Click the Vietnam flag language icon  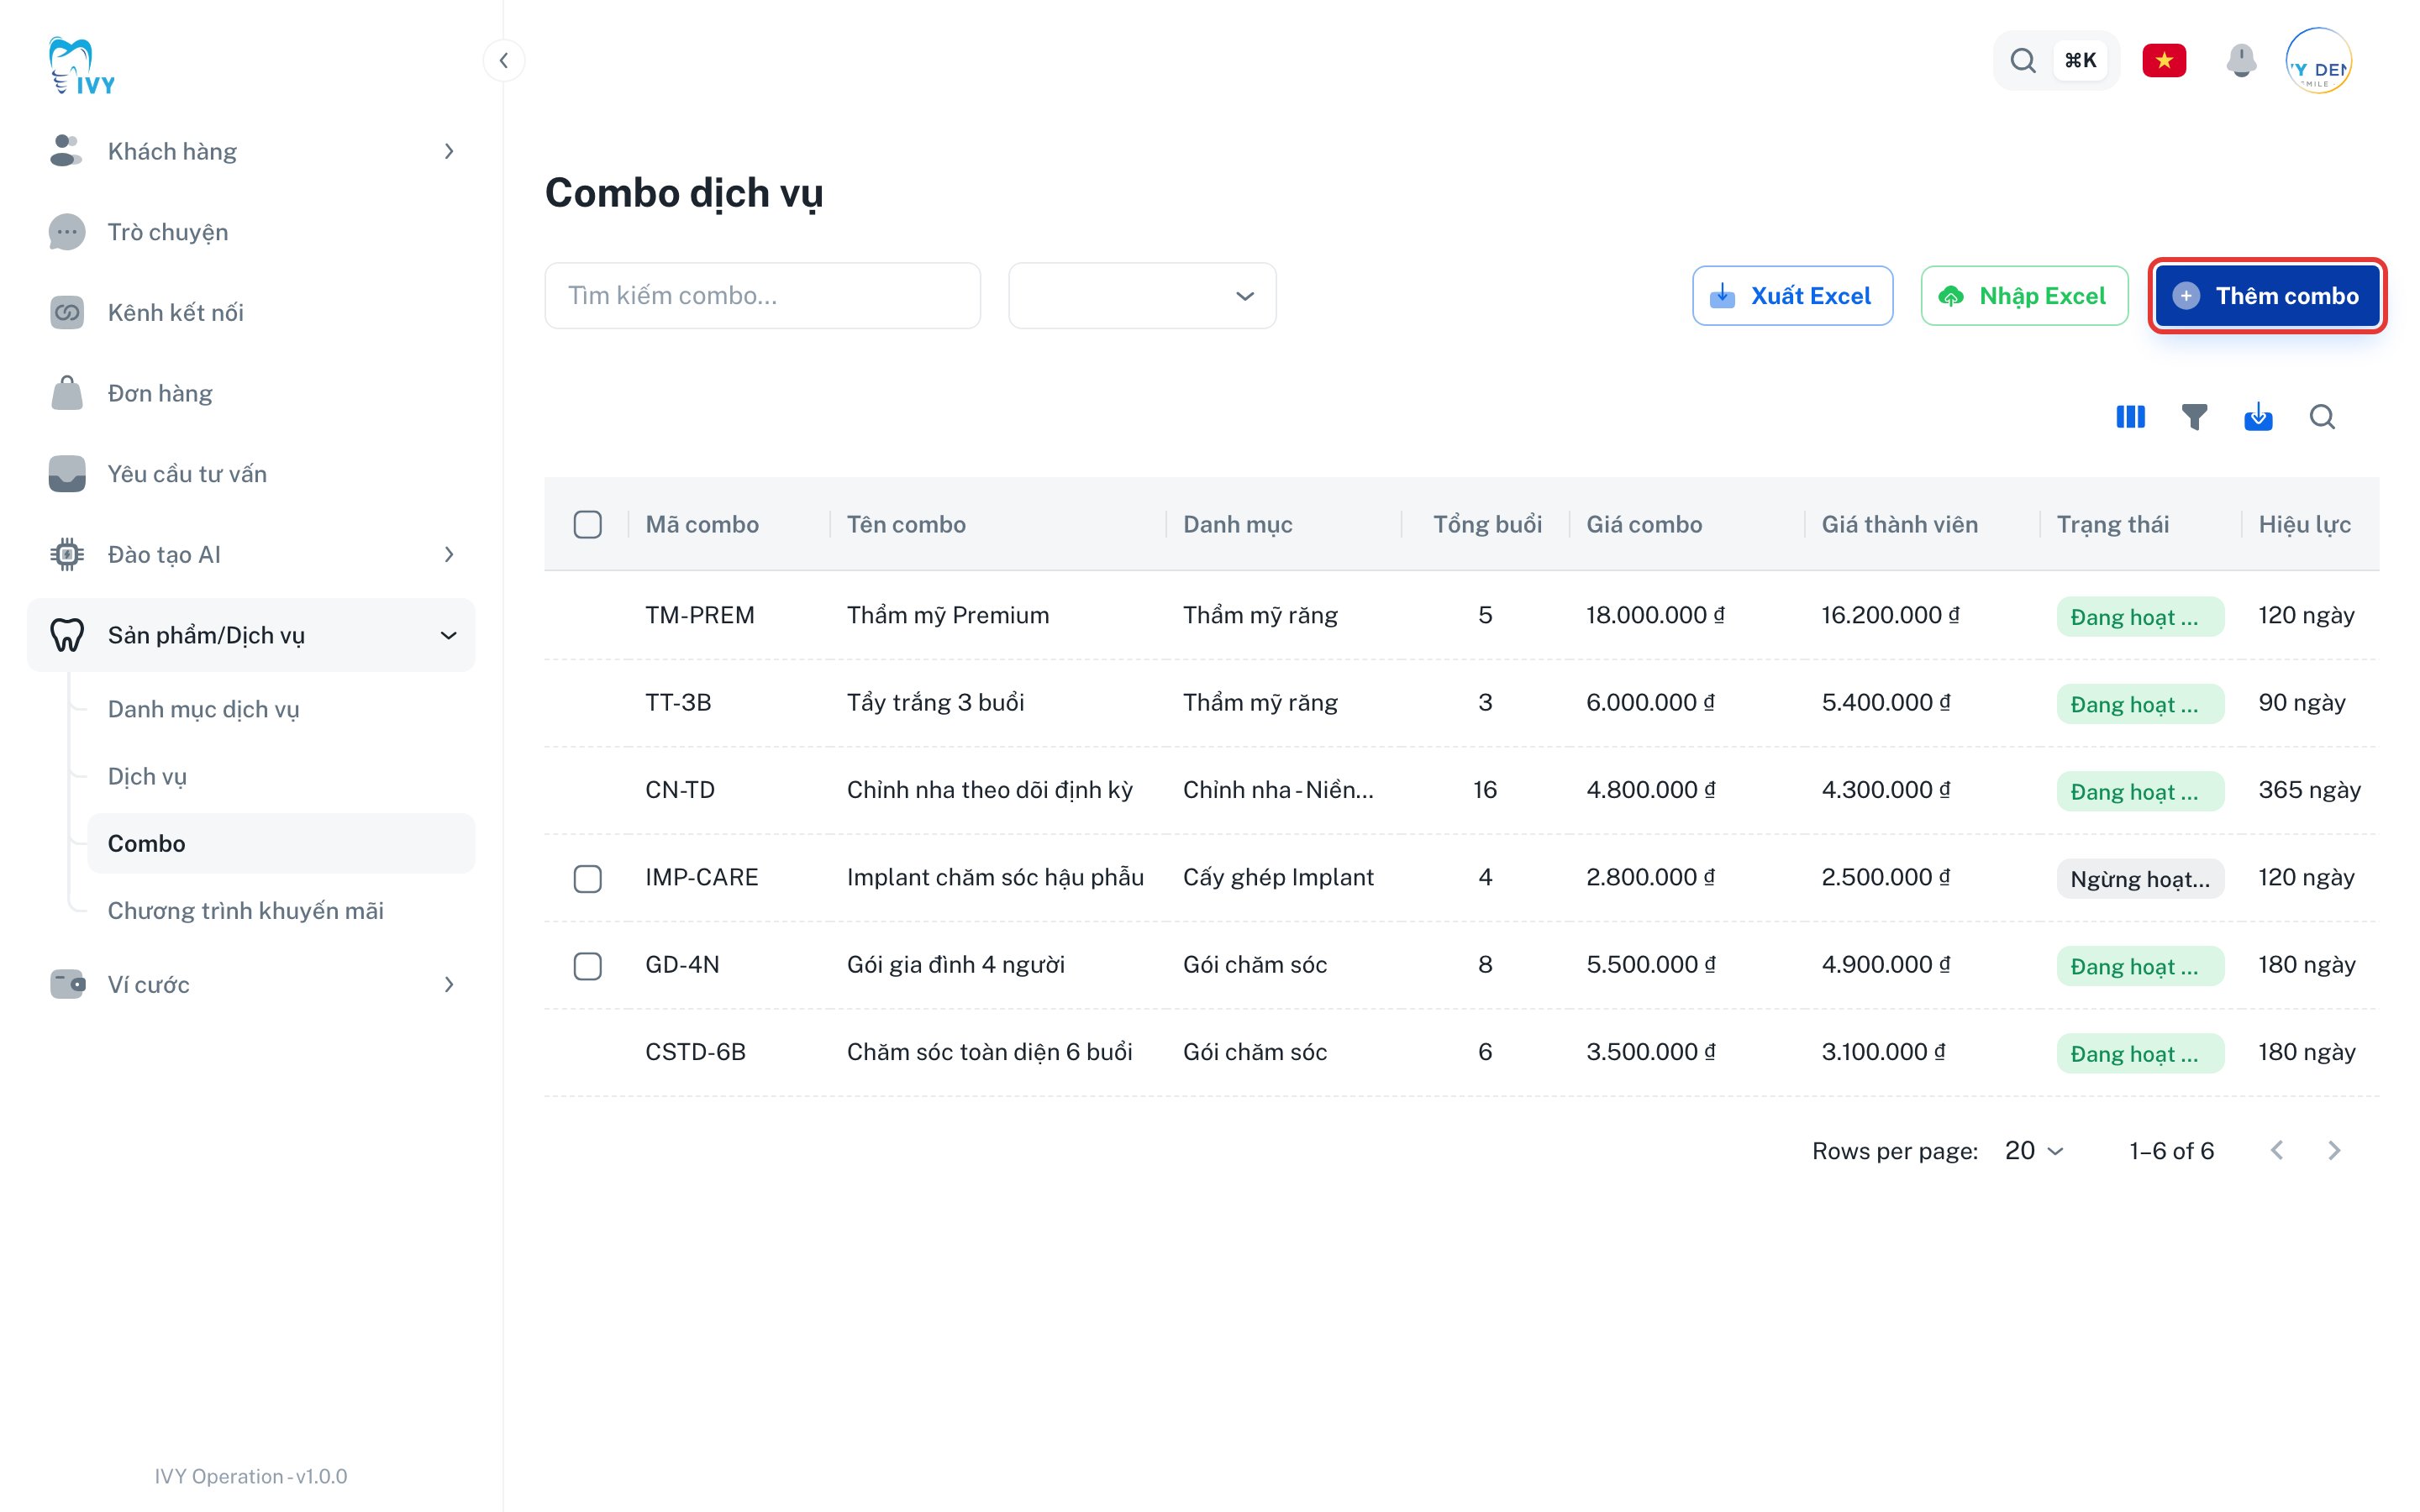coord(2163,60)
